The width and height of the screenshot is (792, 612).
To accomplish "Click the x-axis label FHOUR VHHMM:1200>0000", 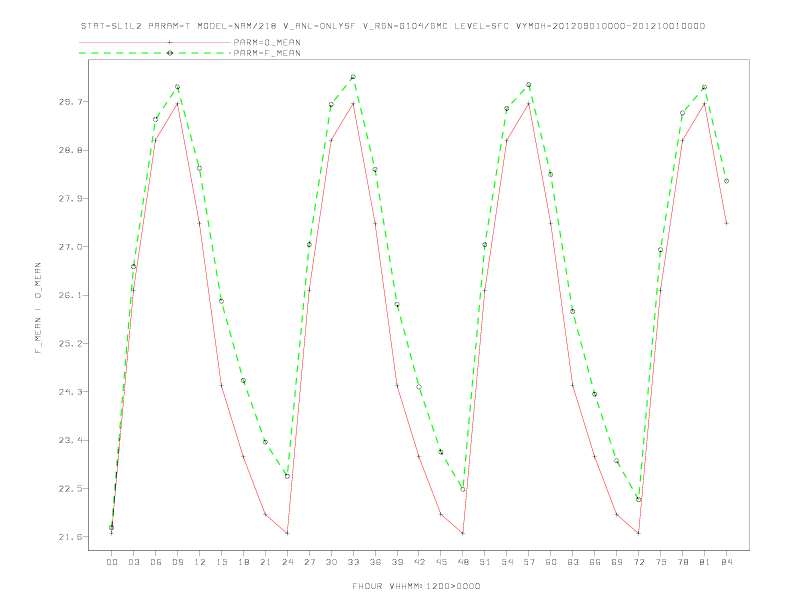I will click(416, 586).
